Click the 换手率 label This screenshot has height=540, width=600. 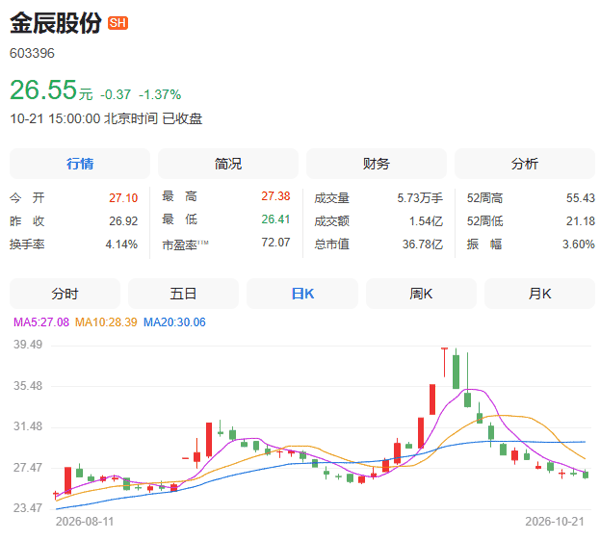click(27, 244)
